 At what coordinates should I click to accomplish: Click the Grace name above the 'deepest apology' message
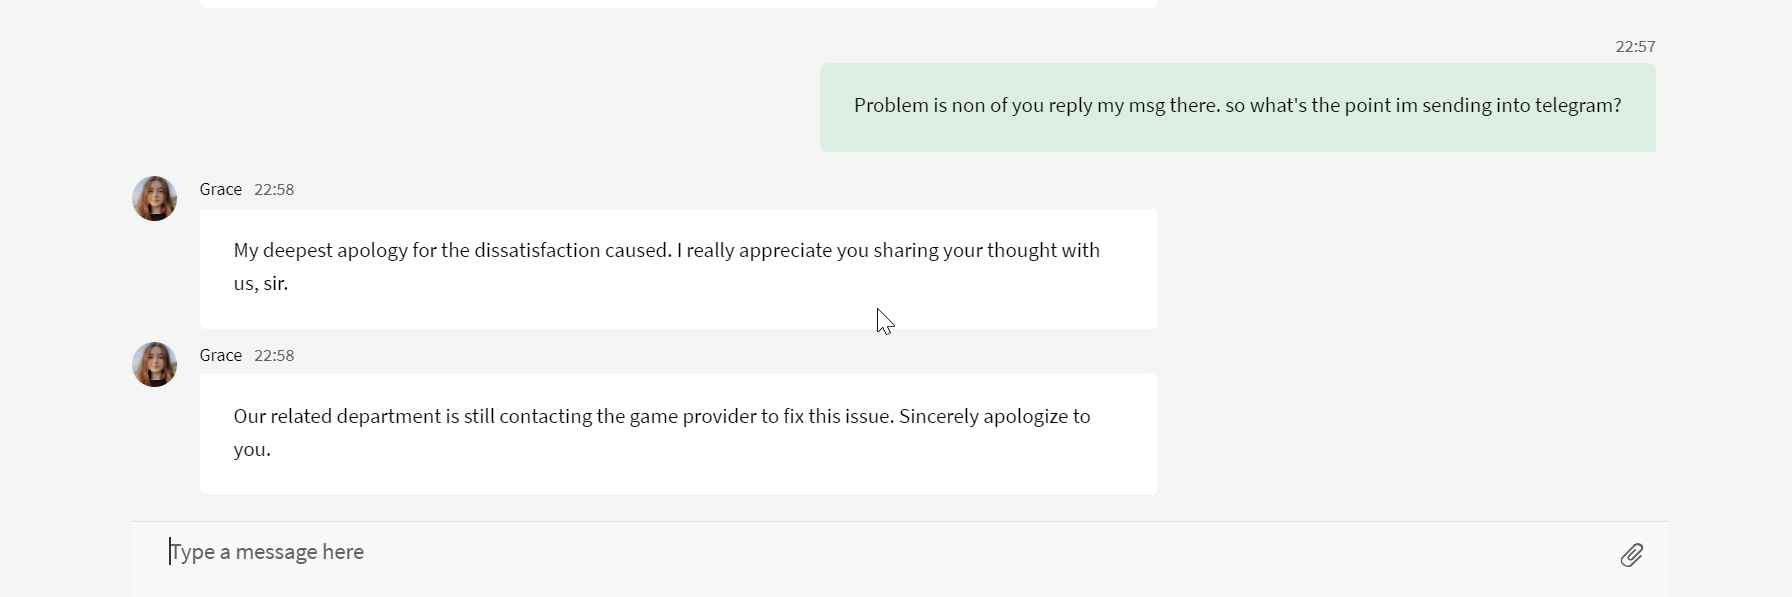pos(221,190)
